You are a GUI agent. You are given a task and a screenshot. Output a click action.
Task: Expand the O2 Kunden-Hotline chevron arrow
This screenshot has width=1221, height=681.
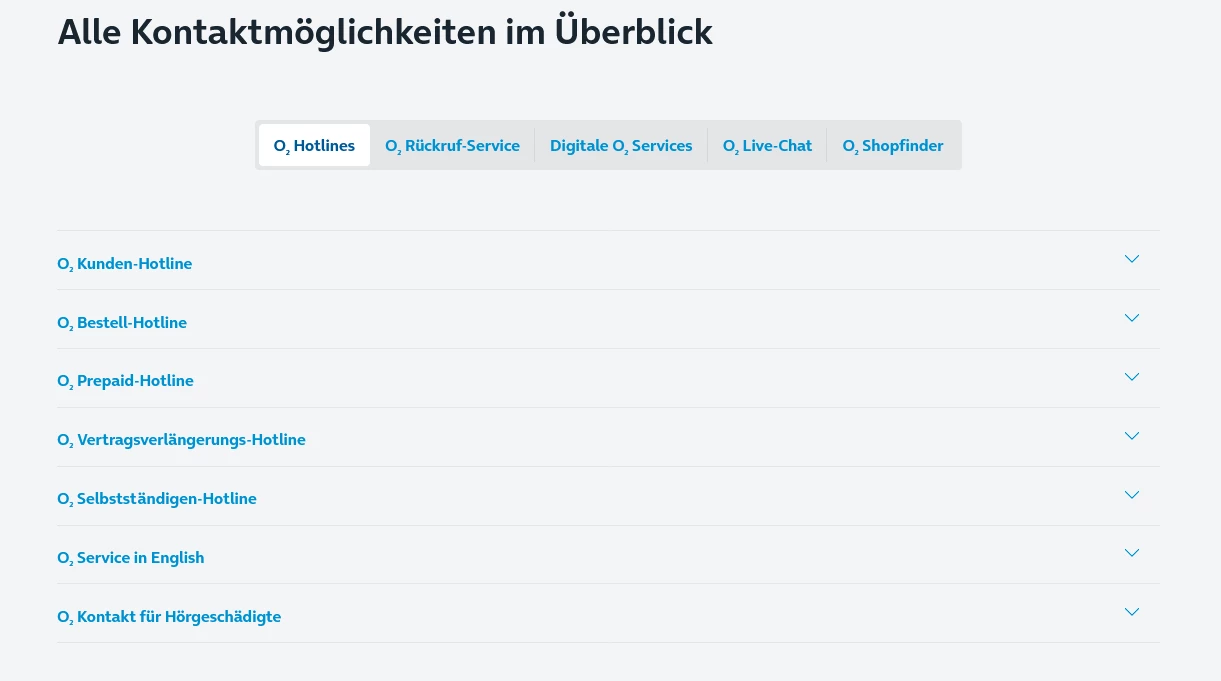tap(1131, 259)
